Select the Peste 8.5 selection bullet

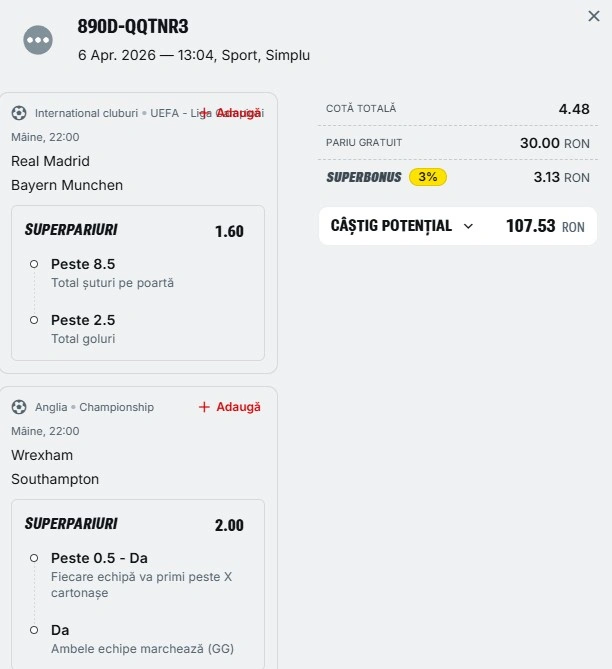(34, 264)
